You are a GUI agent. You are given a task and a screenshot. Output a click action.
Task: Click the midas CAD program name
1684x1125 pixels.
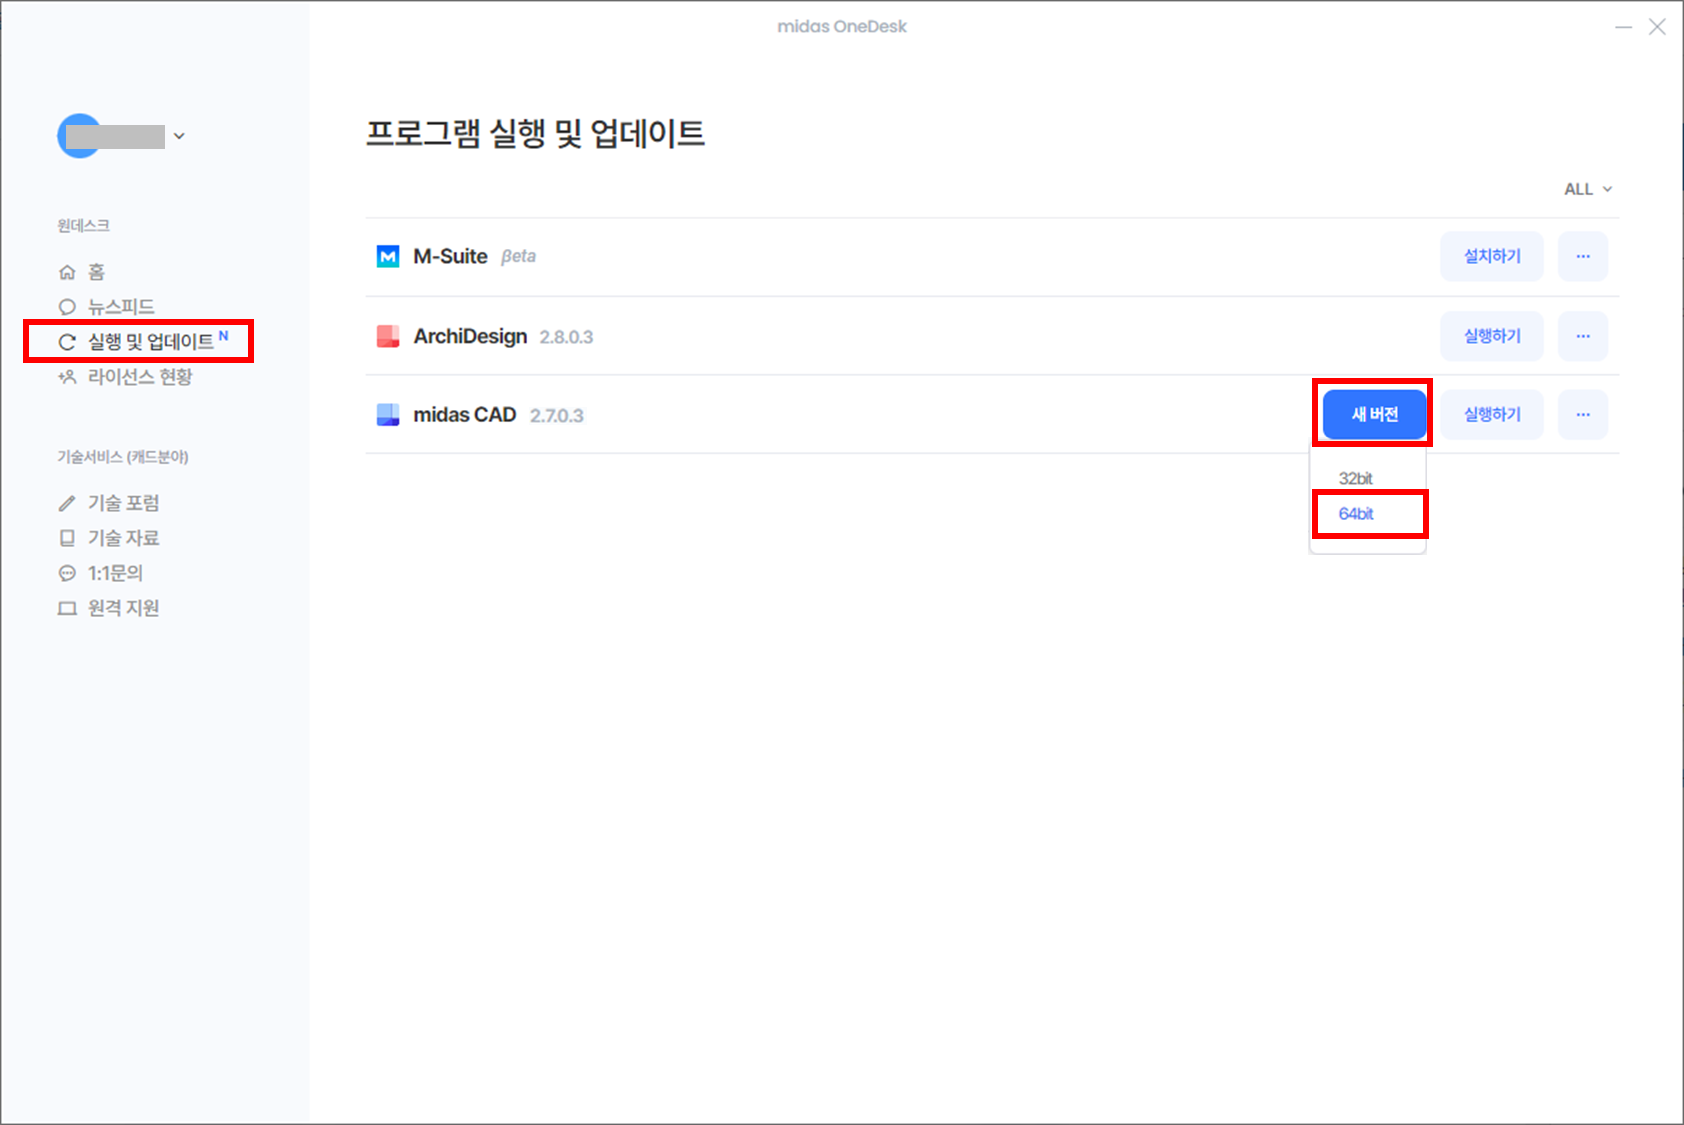(x=465, y=415)
